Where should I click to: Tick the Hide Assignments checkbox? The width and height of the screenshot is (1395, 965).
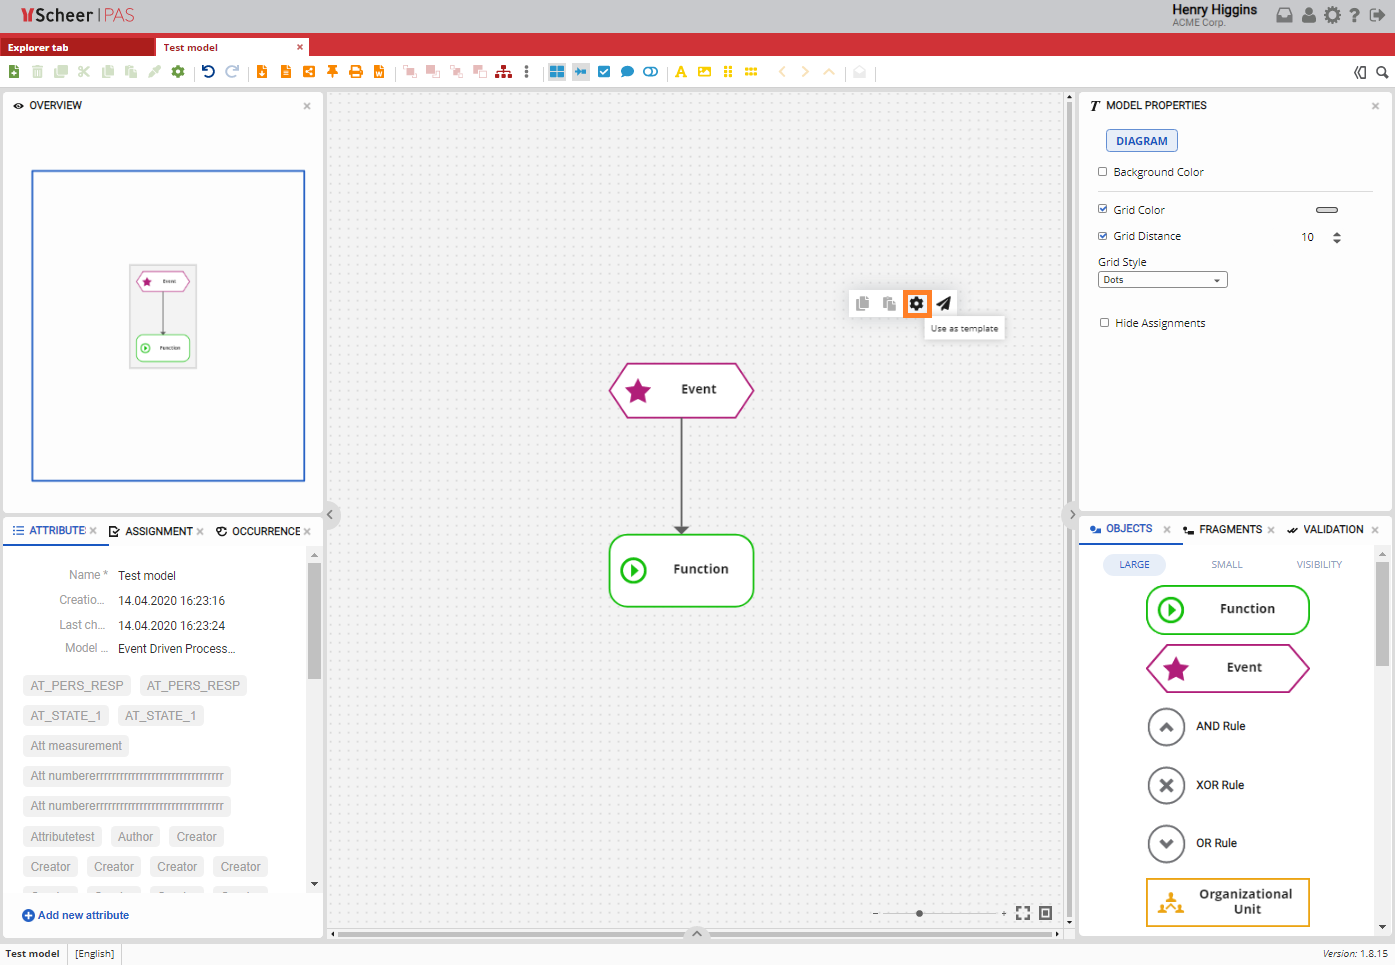[1104, 323]
